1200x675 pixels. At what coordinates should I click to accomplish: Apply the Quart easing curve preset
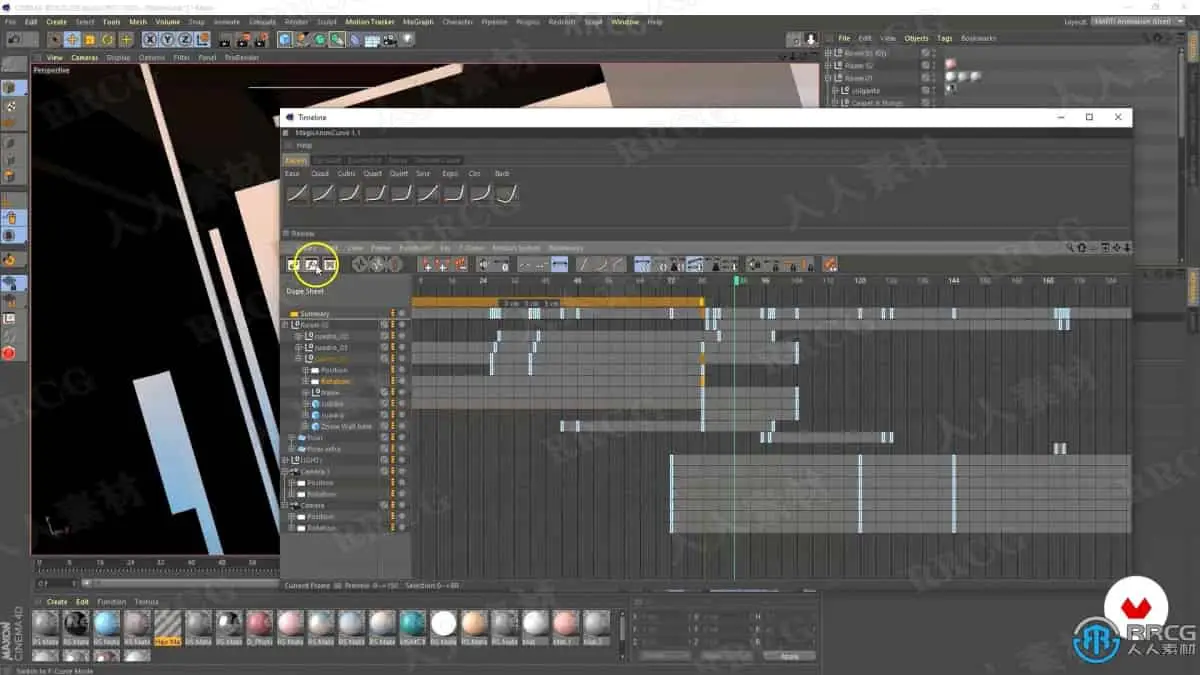375,194
